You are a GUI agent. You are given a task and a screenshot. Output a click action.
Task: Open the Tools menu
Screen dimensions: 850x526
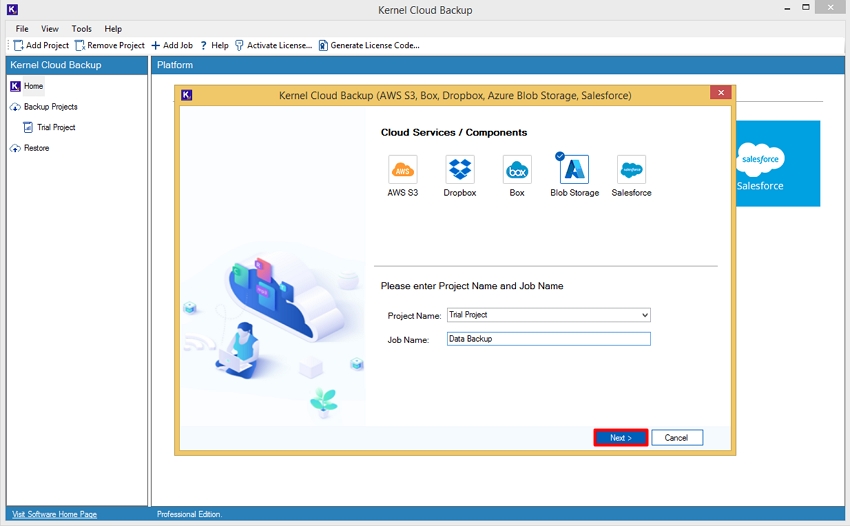click(82, 29)
